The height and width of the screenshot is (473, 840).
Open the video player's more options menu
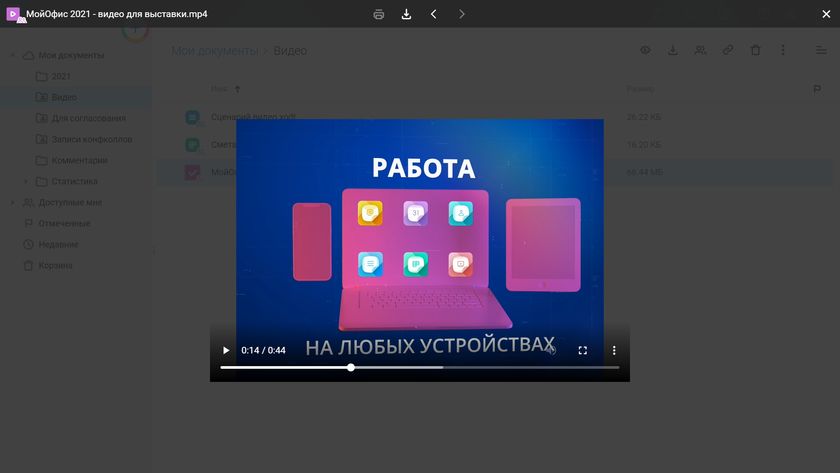(x=615, y=351)
